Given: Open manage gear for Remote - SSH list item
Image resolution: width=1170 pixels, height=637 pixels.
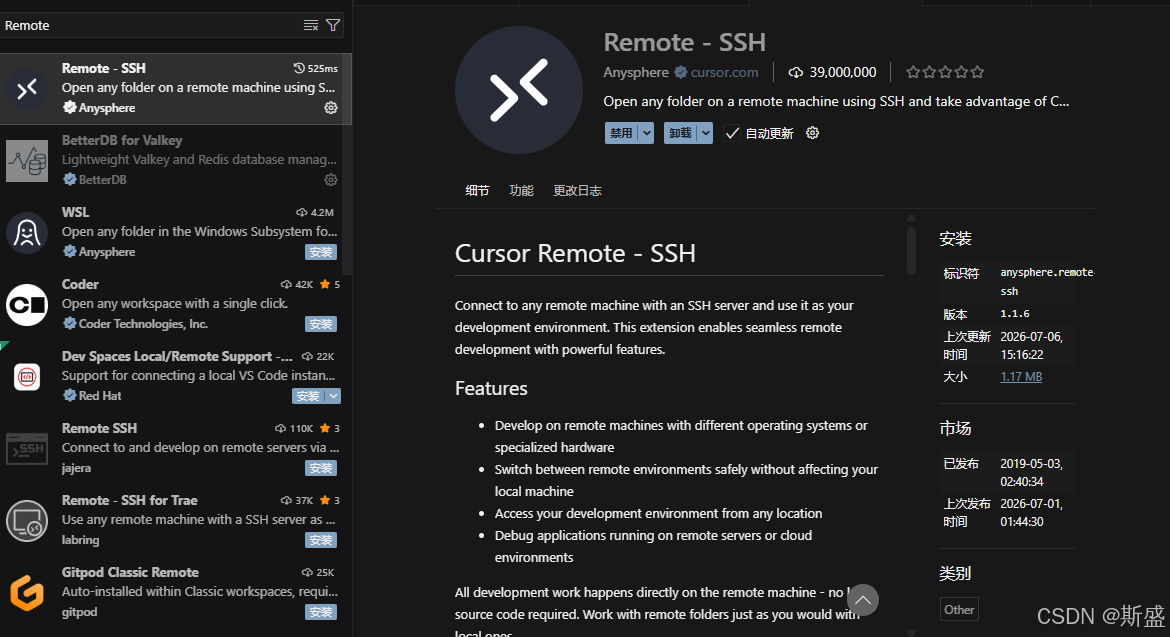Looking at the screenshot, I should pos(331,108).
